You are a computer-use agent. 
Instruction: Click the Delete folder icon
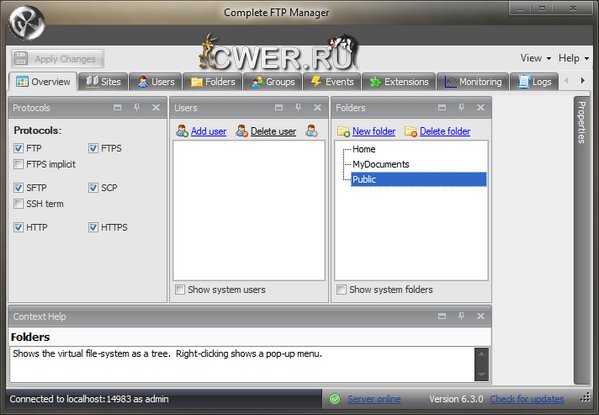[x=411, y=131]
